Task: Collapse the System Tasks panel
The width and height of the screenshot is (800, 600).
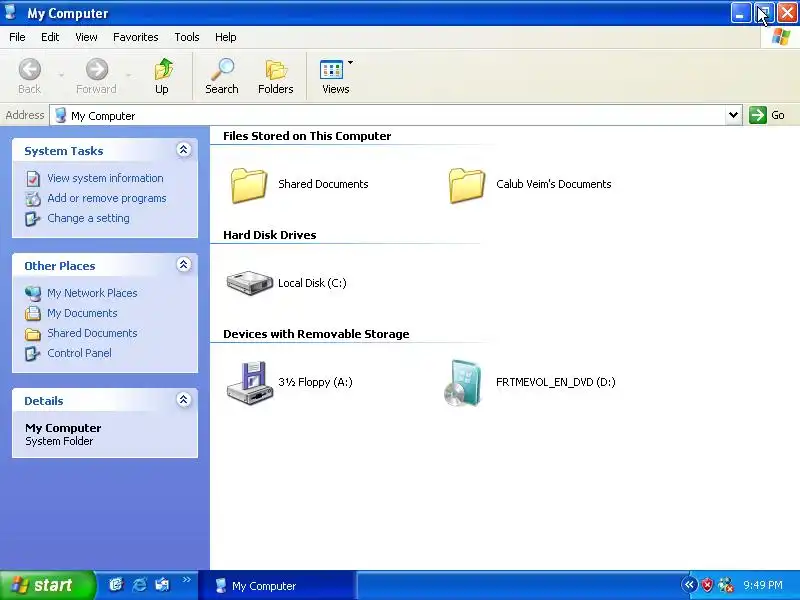Action: (x=184, y=149)
